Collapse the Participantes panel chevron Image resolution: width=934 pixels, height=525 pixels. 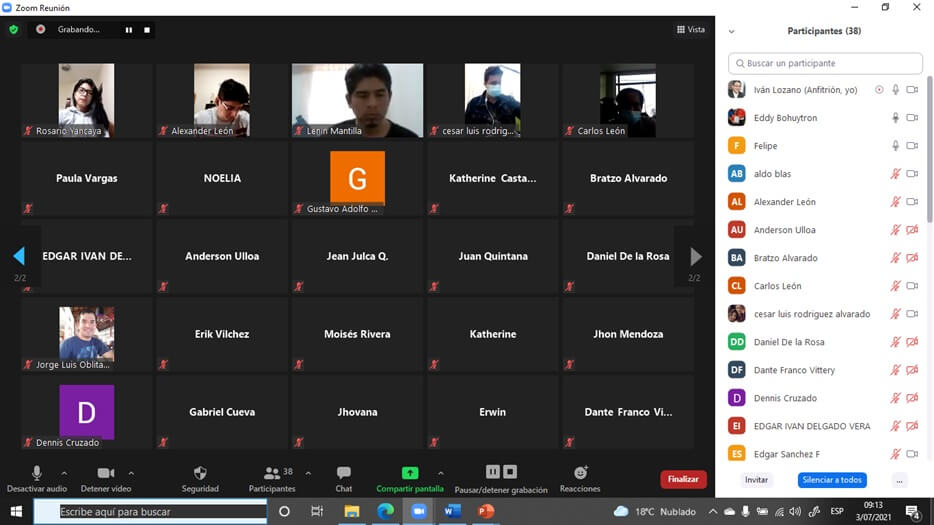click(732, 32)
